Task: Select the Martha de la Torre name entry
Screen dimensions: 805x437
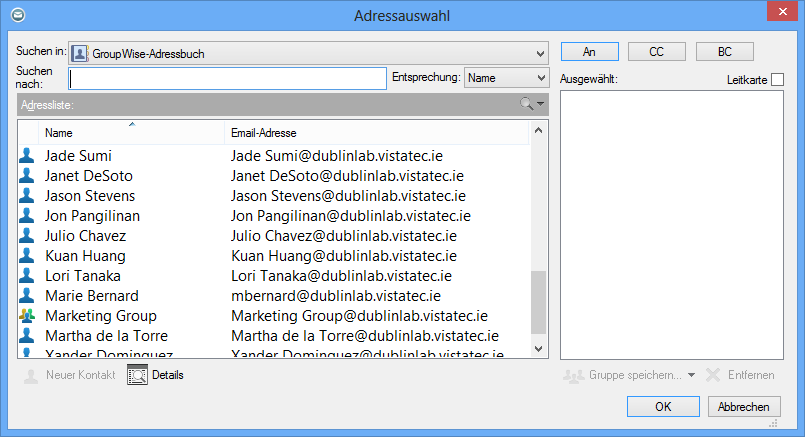Action: point(106,336)
